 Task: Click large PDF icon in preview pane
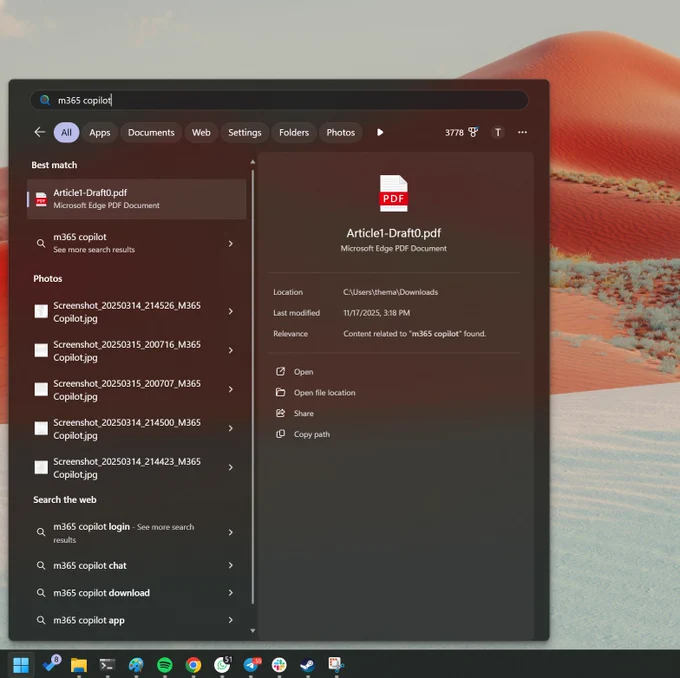393,193
